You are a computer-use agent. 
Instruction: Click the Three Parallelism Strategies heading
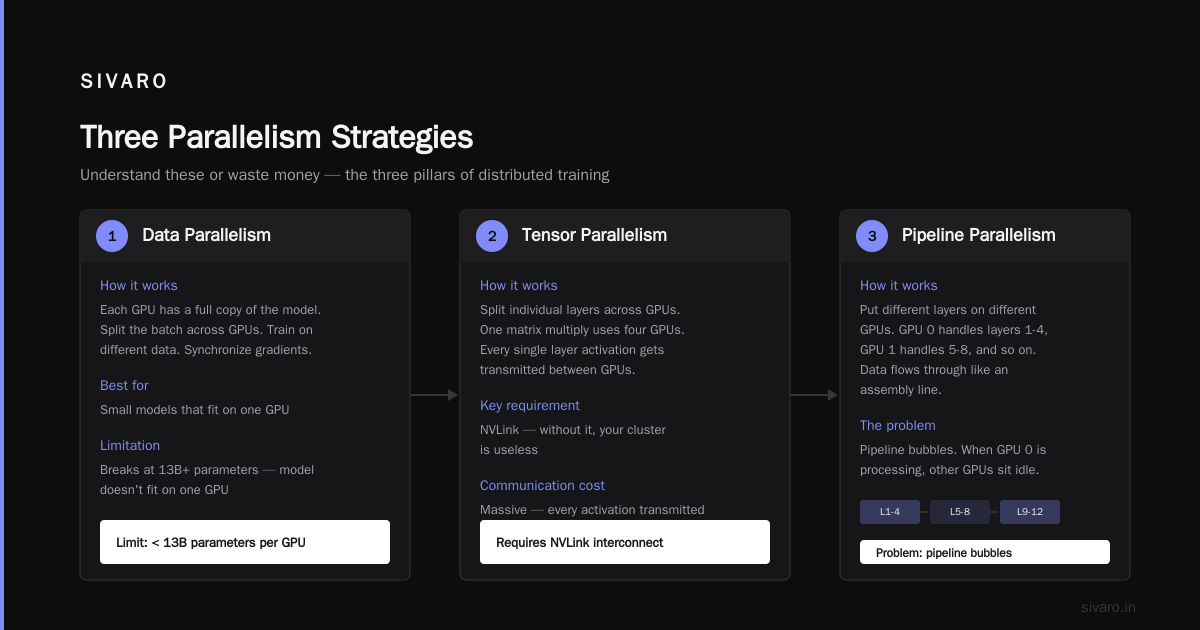pos(277,137)
